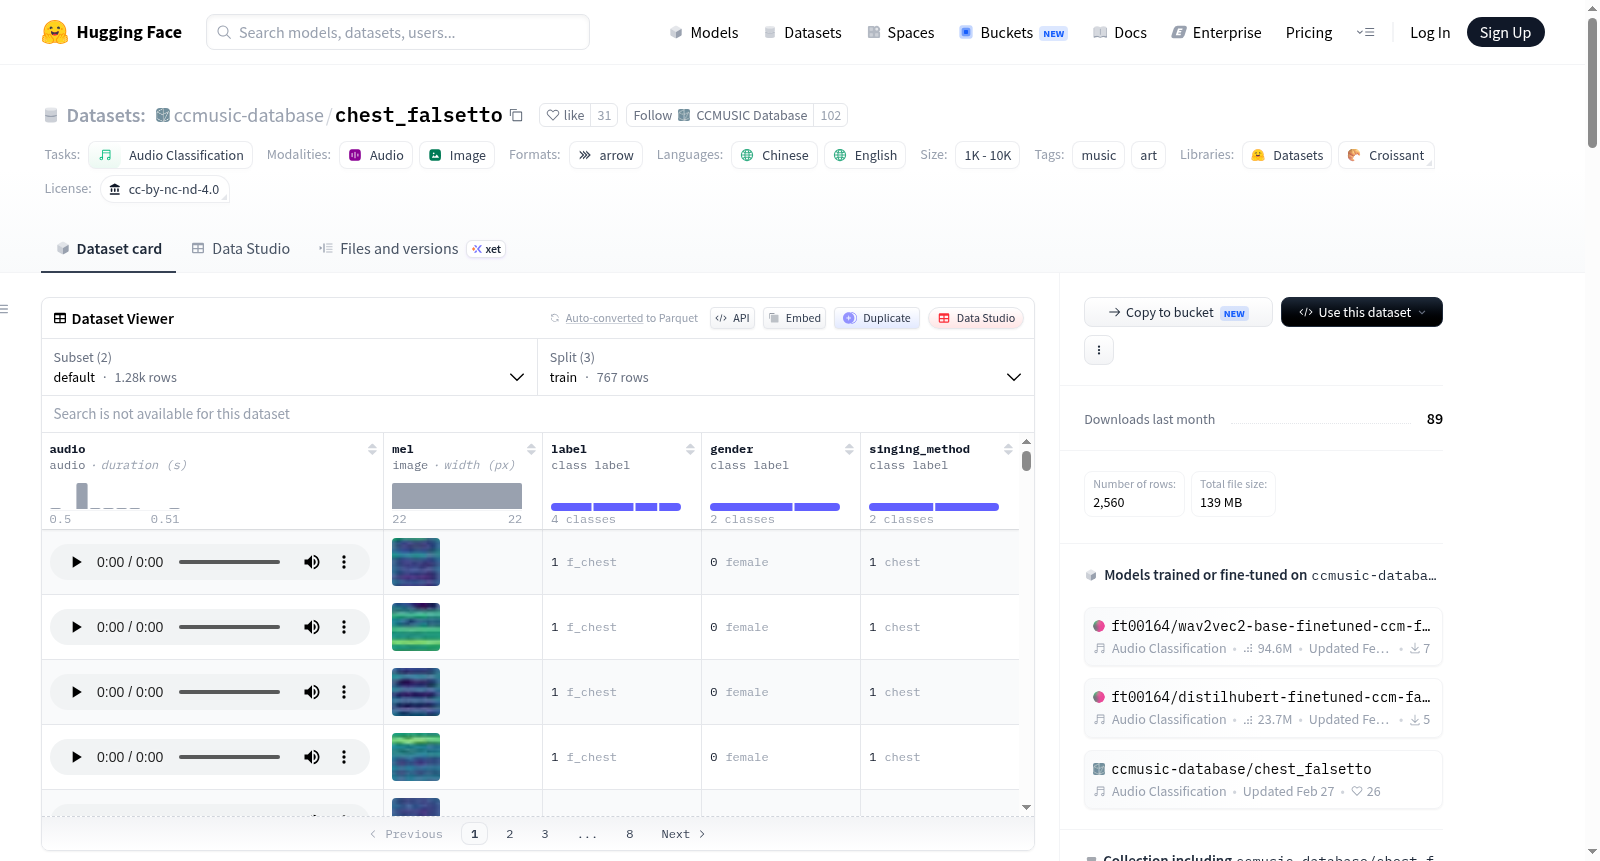
Task: Click the API button in viewer
Action: click(732, 318)
